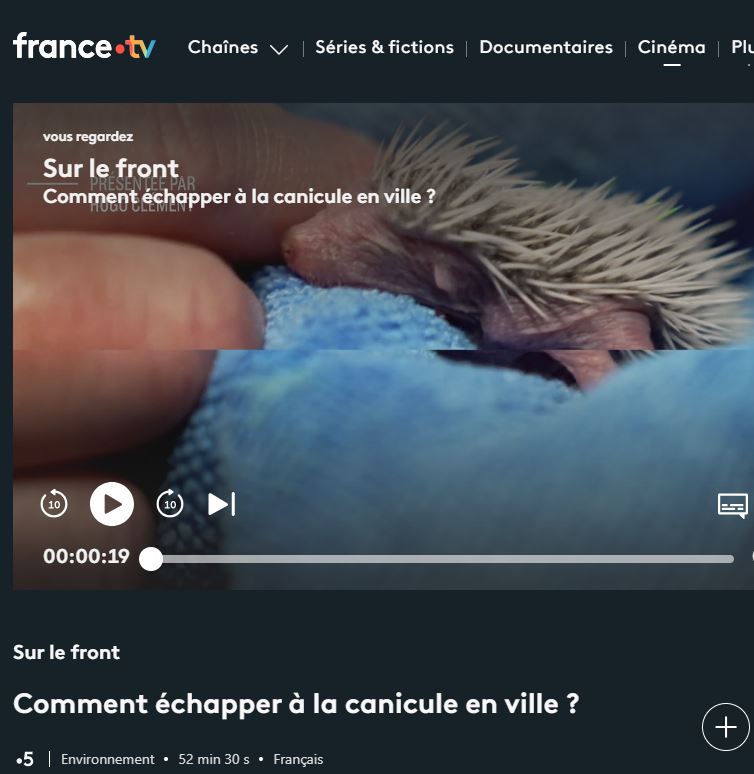Open the partially visible Plus menu

742,47
